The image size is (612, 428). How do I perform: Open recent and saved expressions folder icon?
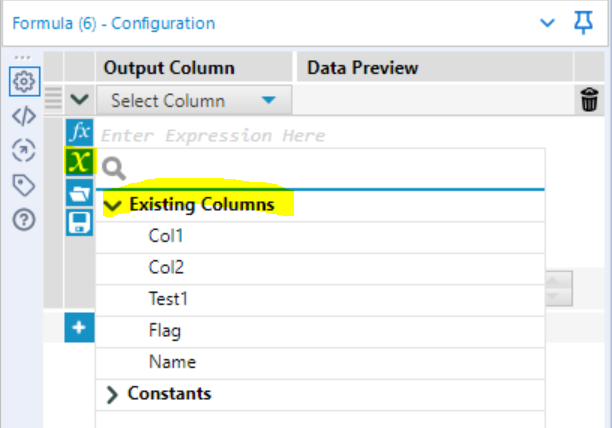click(x=79, y=193)
